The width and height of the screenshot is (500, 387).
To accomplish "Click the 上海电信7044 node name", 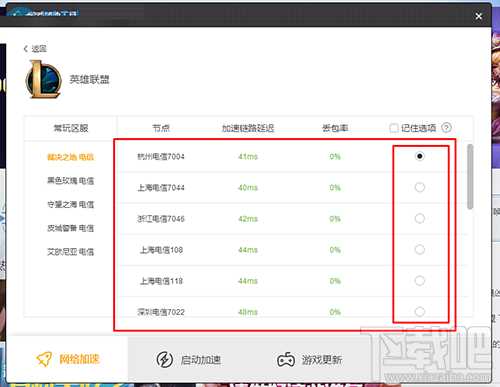I will click(161, 188).
